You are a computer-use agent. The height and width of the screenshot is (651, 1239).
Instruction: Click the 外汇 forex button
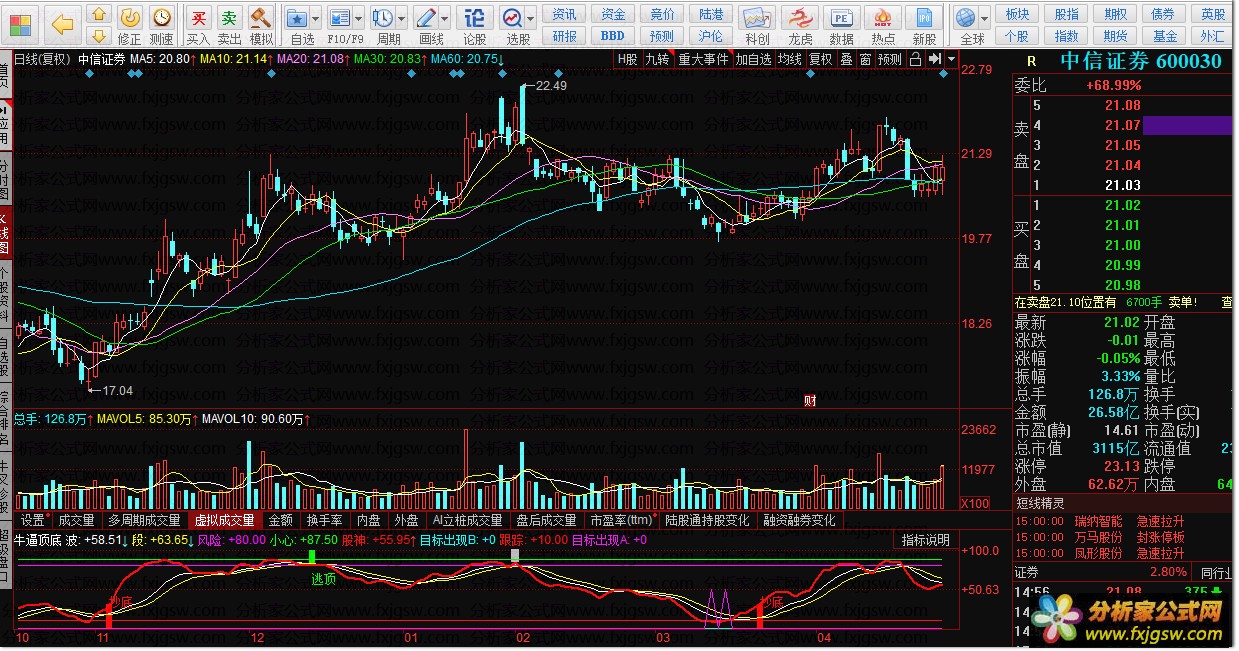click(1213, 35)
